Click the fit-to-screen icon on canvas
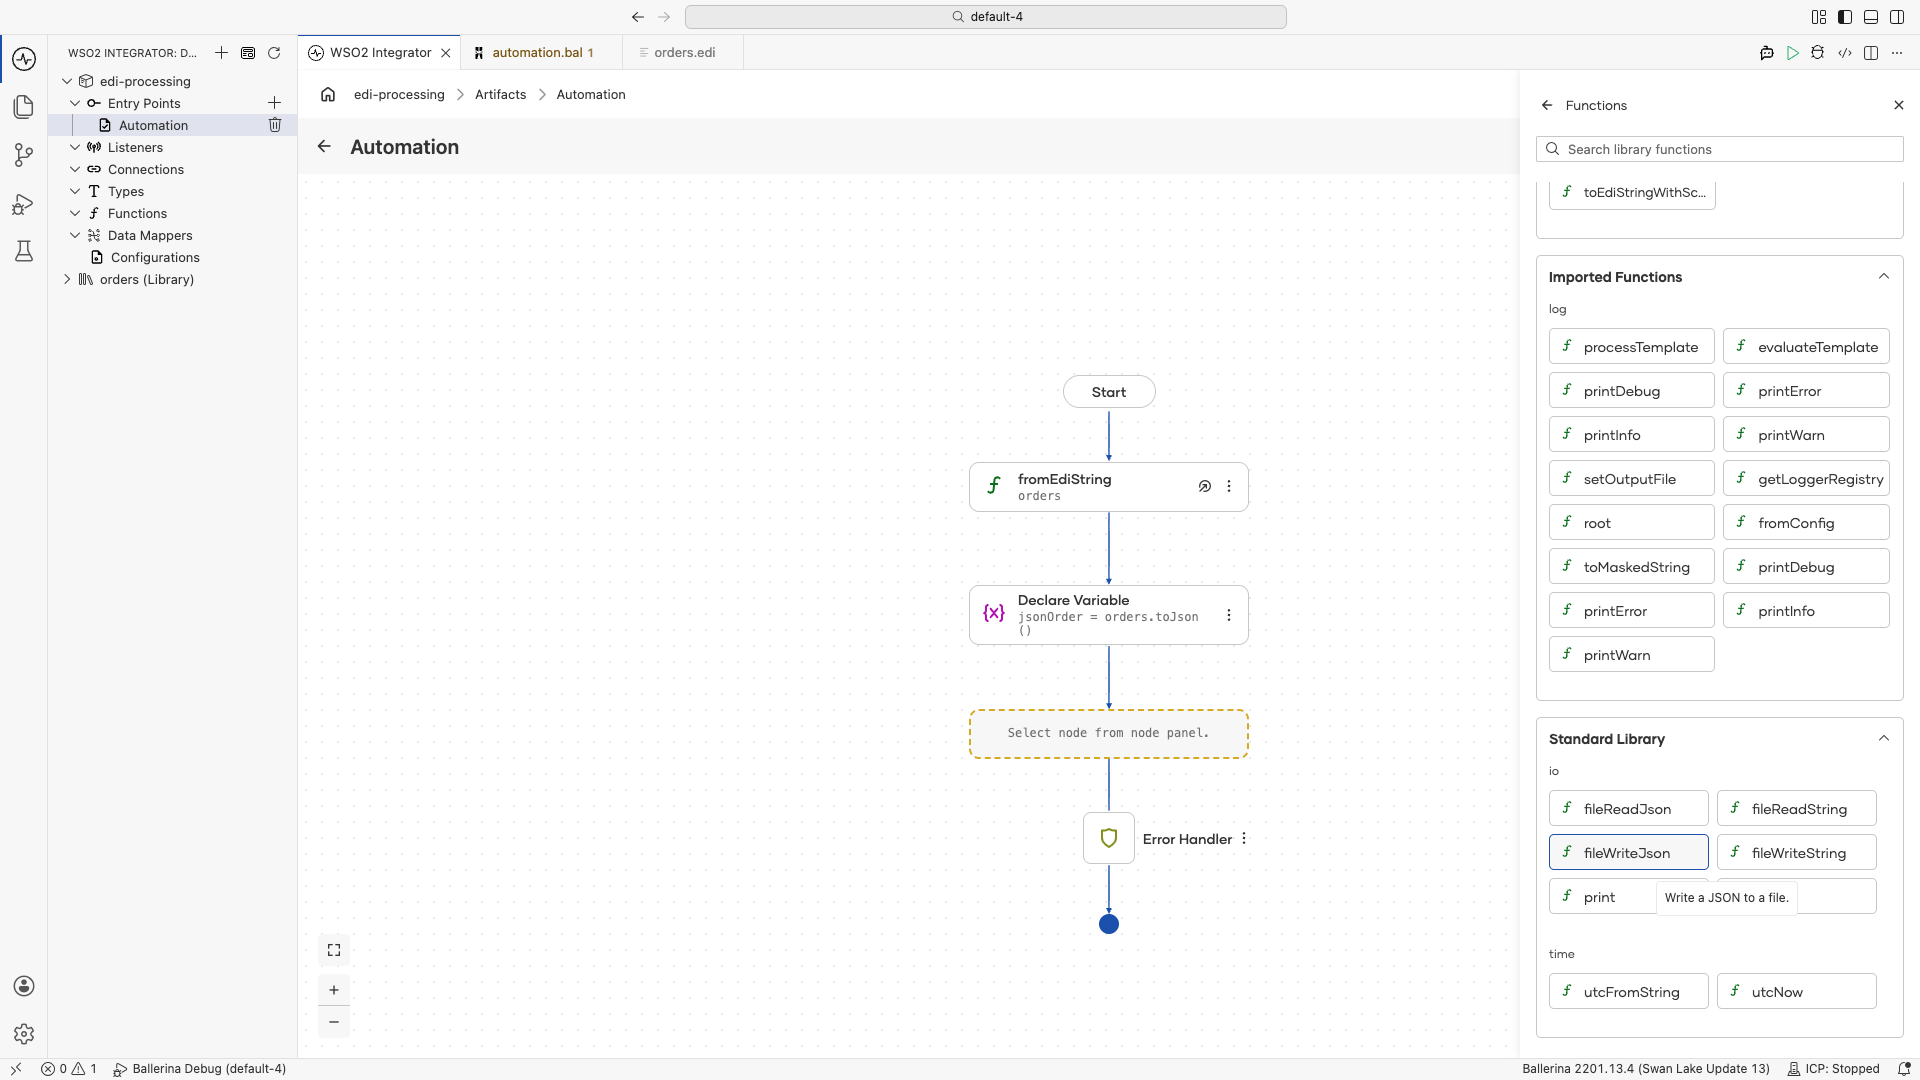 point(334,950)
